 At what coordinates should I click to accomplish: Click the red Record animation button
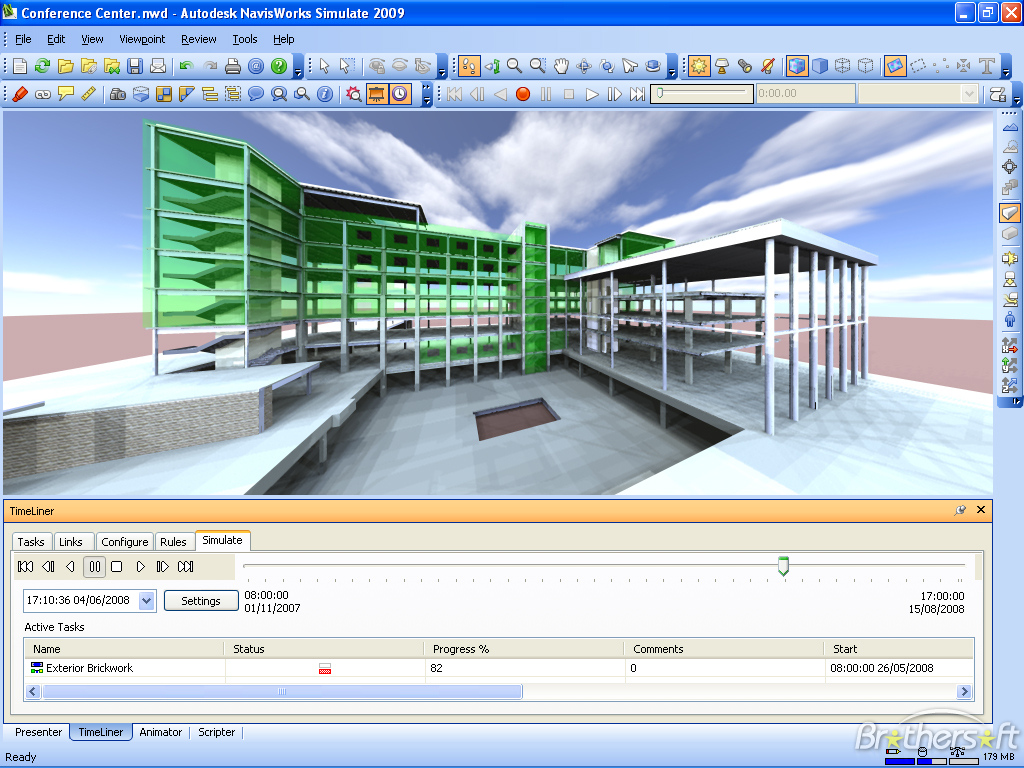pyautogui.click(x=522, y=94)
